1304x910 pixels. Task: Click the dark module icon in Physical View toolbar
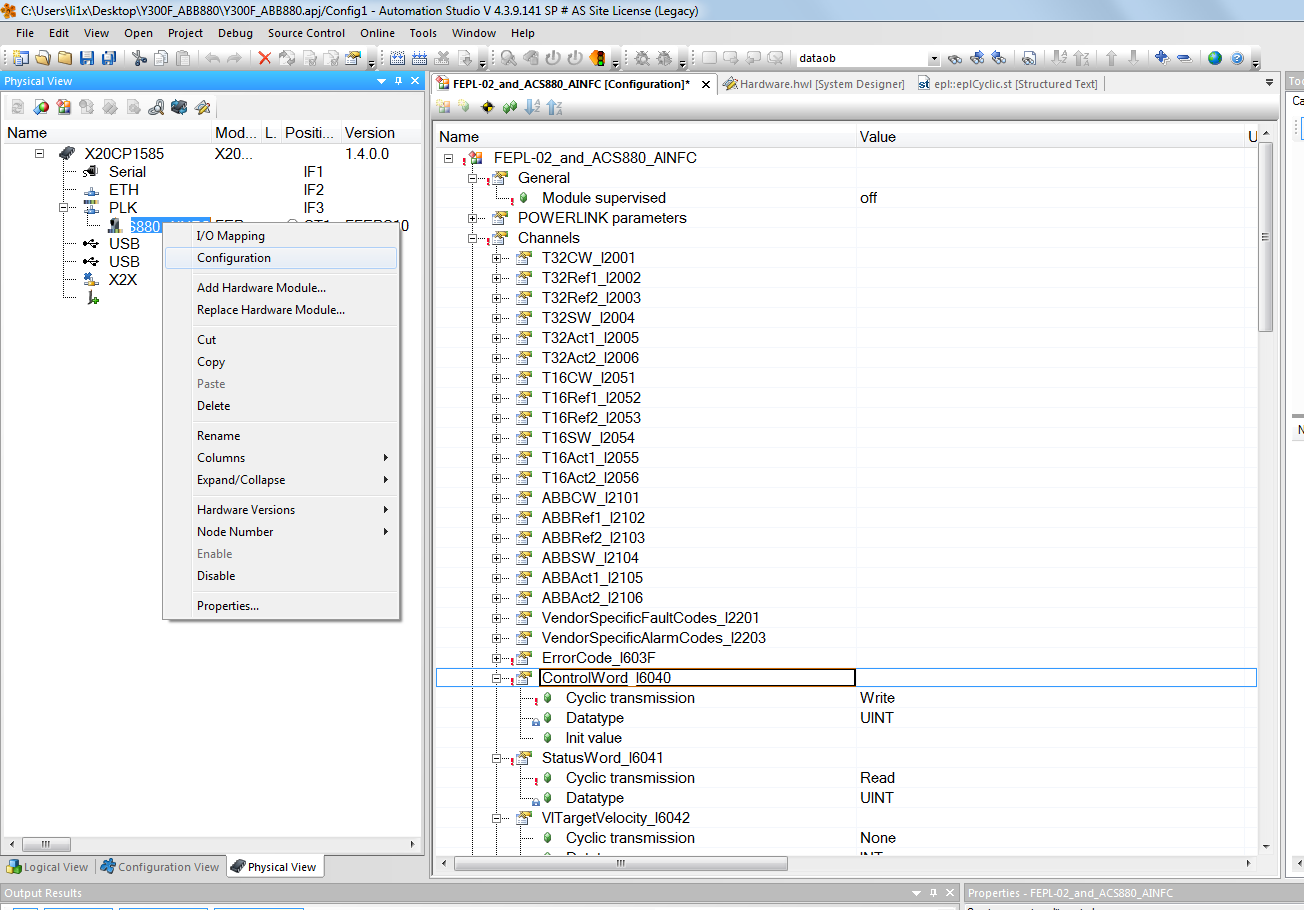[x=179, y=107]
